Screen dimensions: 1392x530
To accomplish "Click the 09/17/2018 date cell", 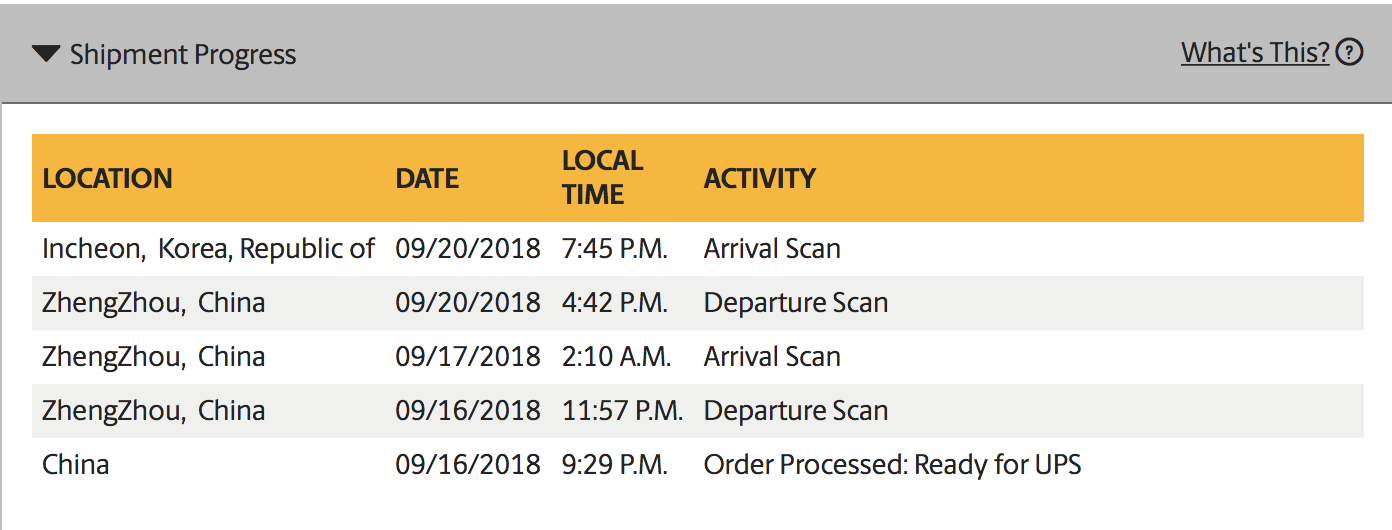I will point(468,357).
